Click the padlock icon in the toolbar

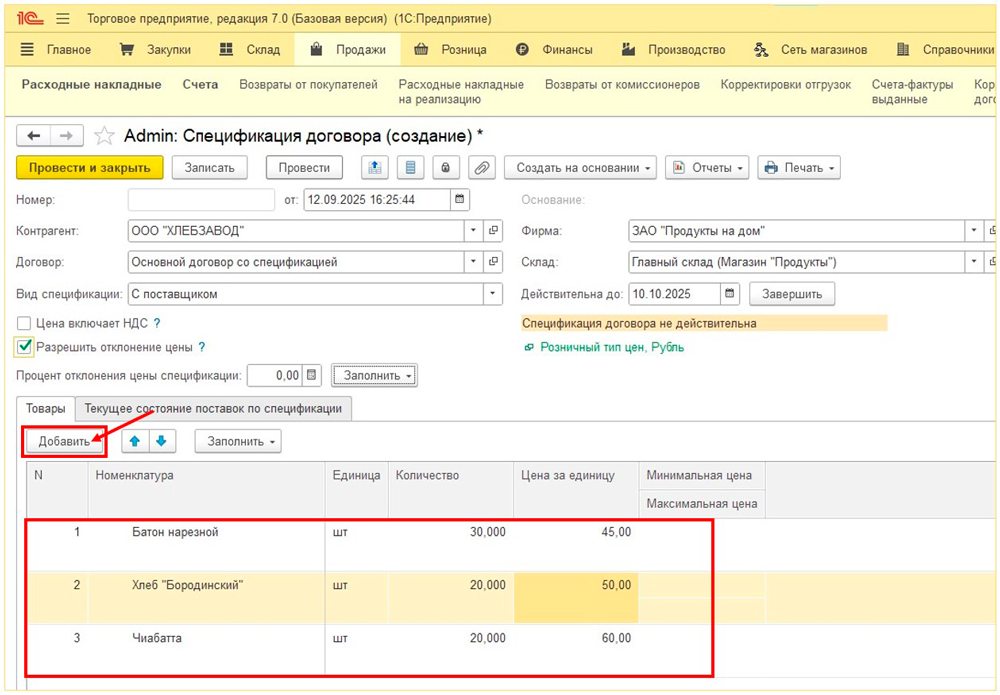(x=446, y=168)
